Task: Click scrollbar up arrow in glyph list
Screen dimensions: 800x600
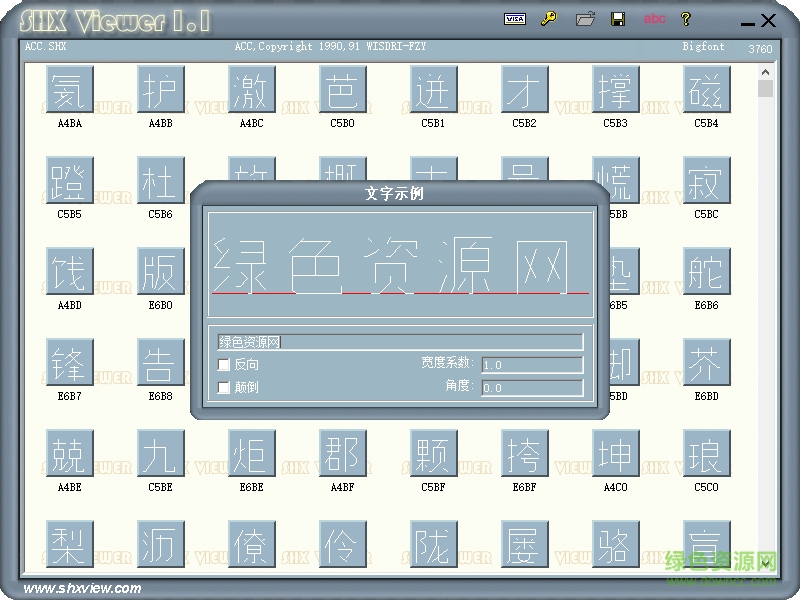Action: pos(765,72)
